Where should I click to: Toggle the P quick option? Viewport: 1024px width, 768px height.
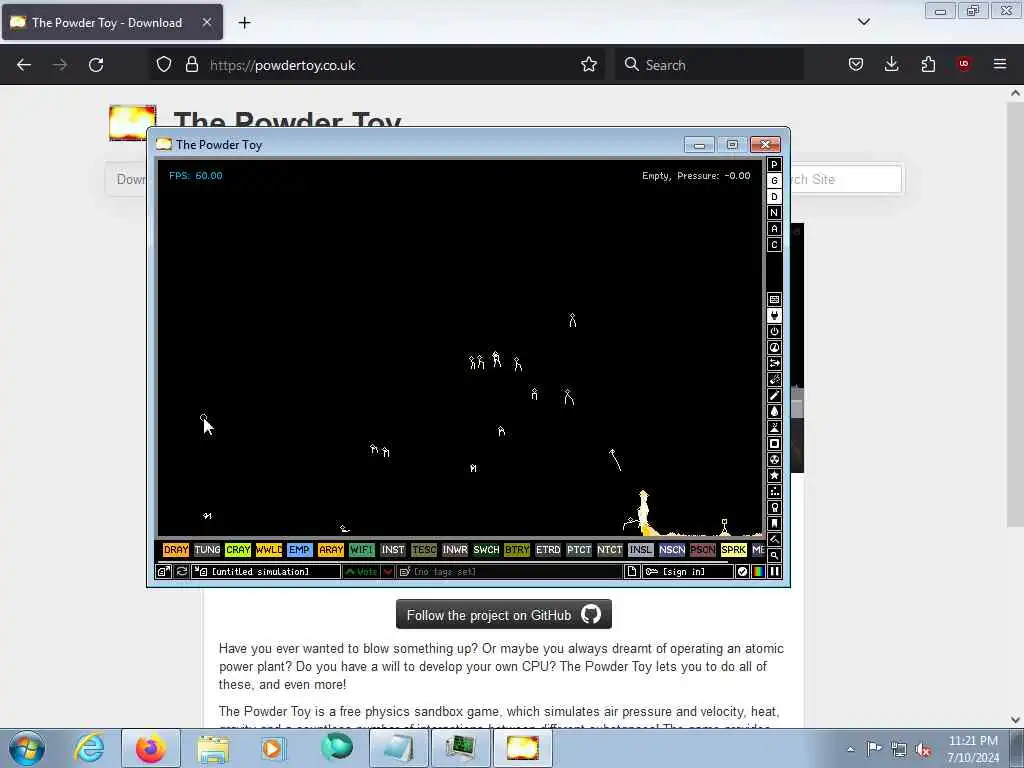[774, 165]
